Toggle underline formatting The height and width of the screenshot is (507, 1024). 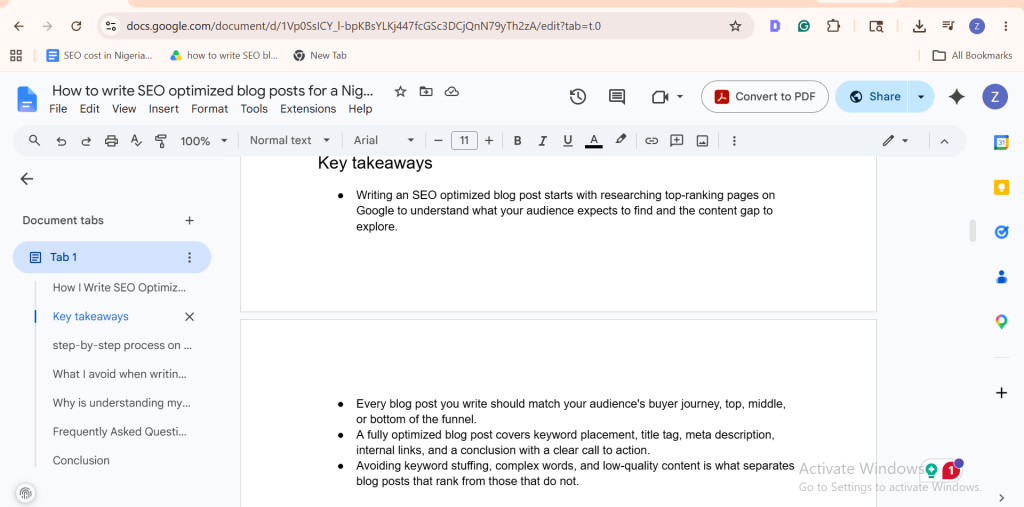(568, 140)
